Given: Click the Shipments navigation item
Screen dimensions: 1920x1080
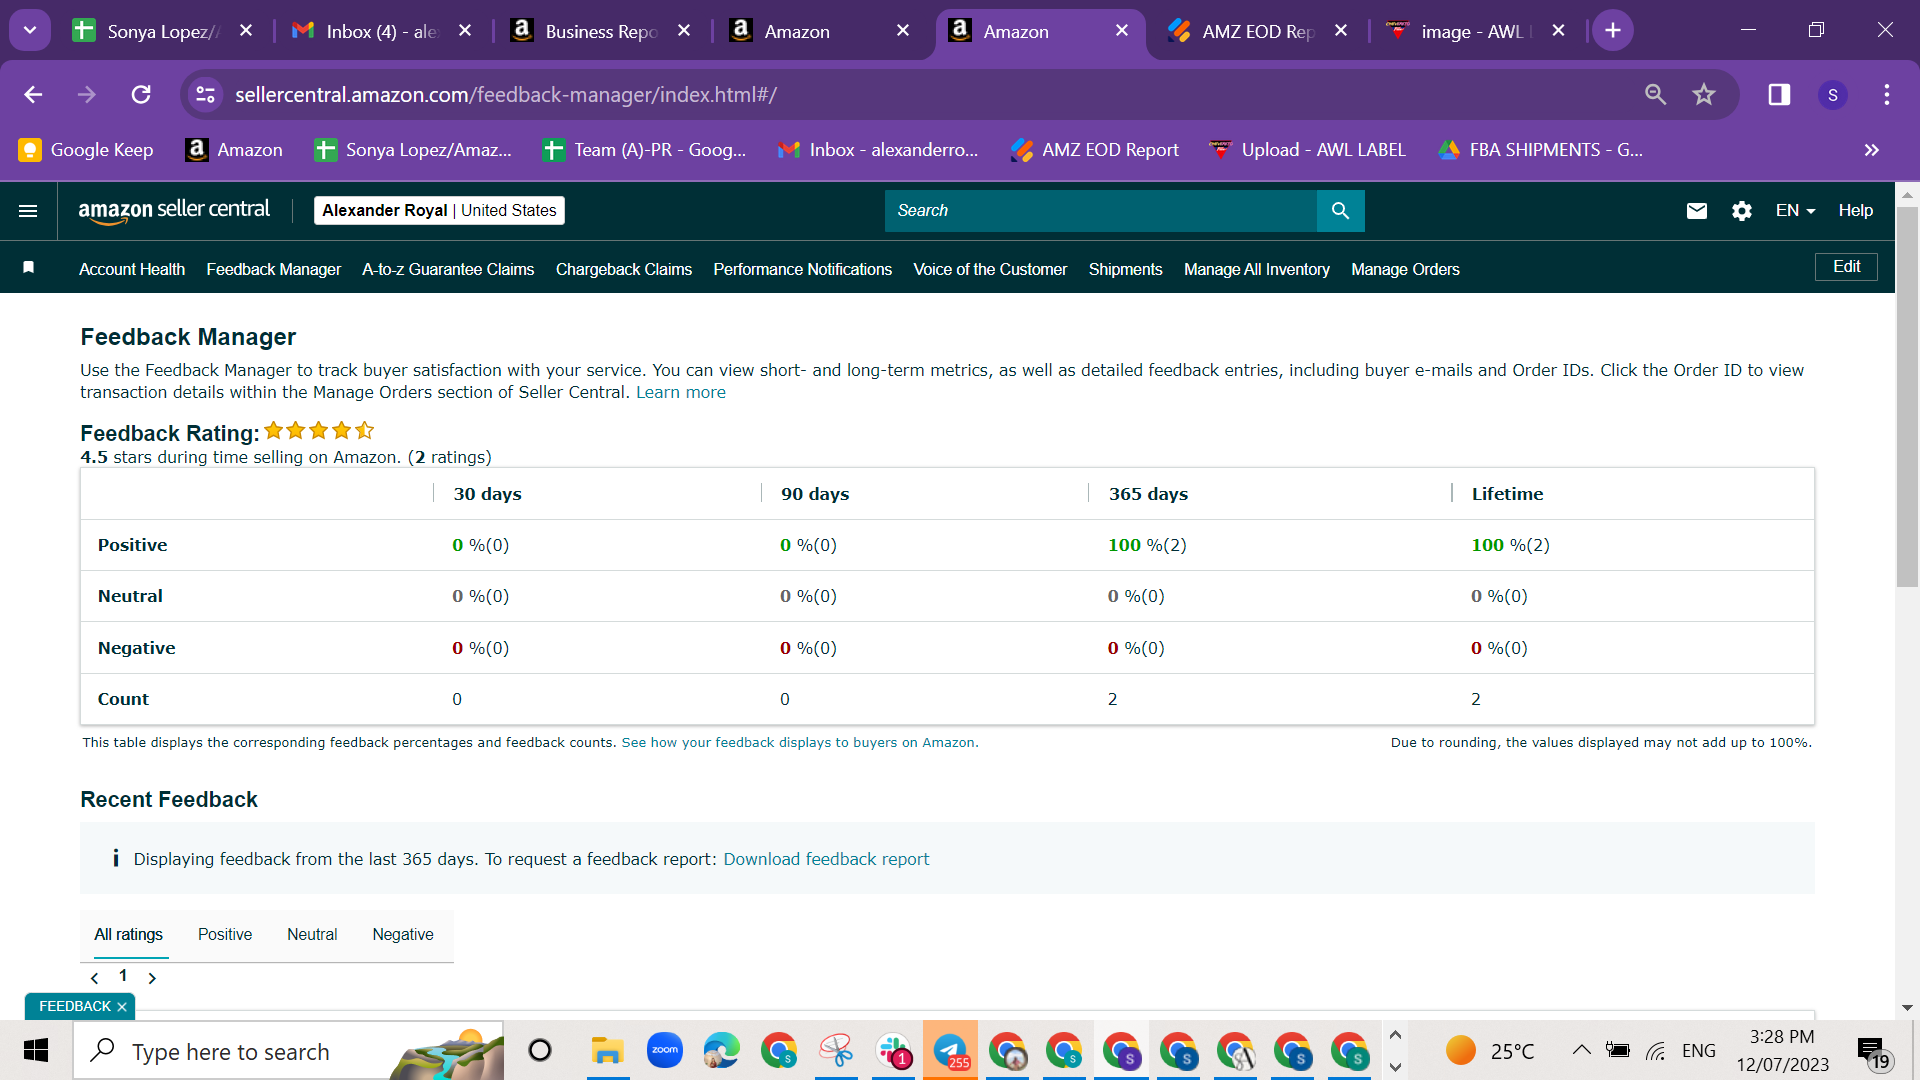Looking at the screenshot, I should pyautogui.click(x=1125, y=270).
